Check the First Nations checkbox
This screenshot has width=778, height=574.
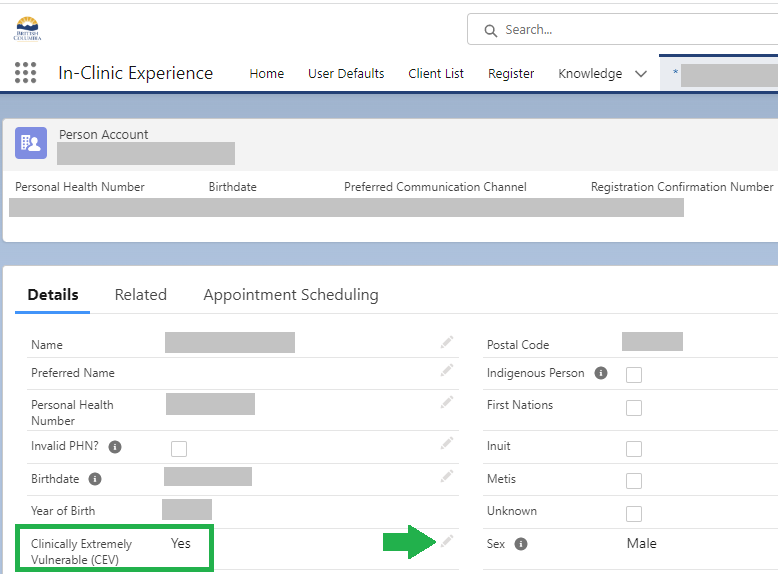(x=634, y=408)
